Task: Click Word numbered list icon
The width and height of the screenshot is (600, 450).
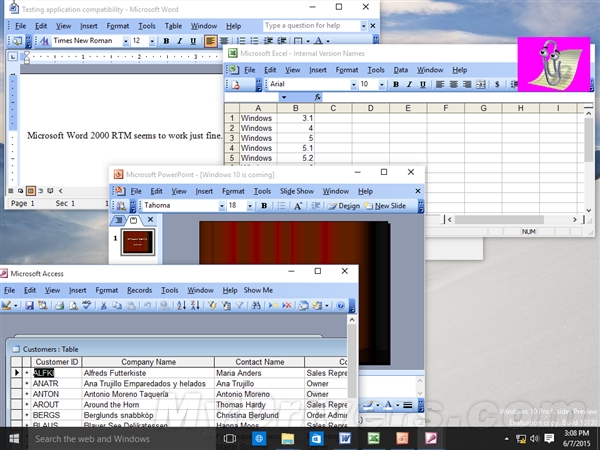Action: point(241,41)
